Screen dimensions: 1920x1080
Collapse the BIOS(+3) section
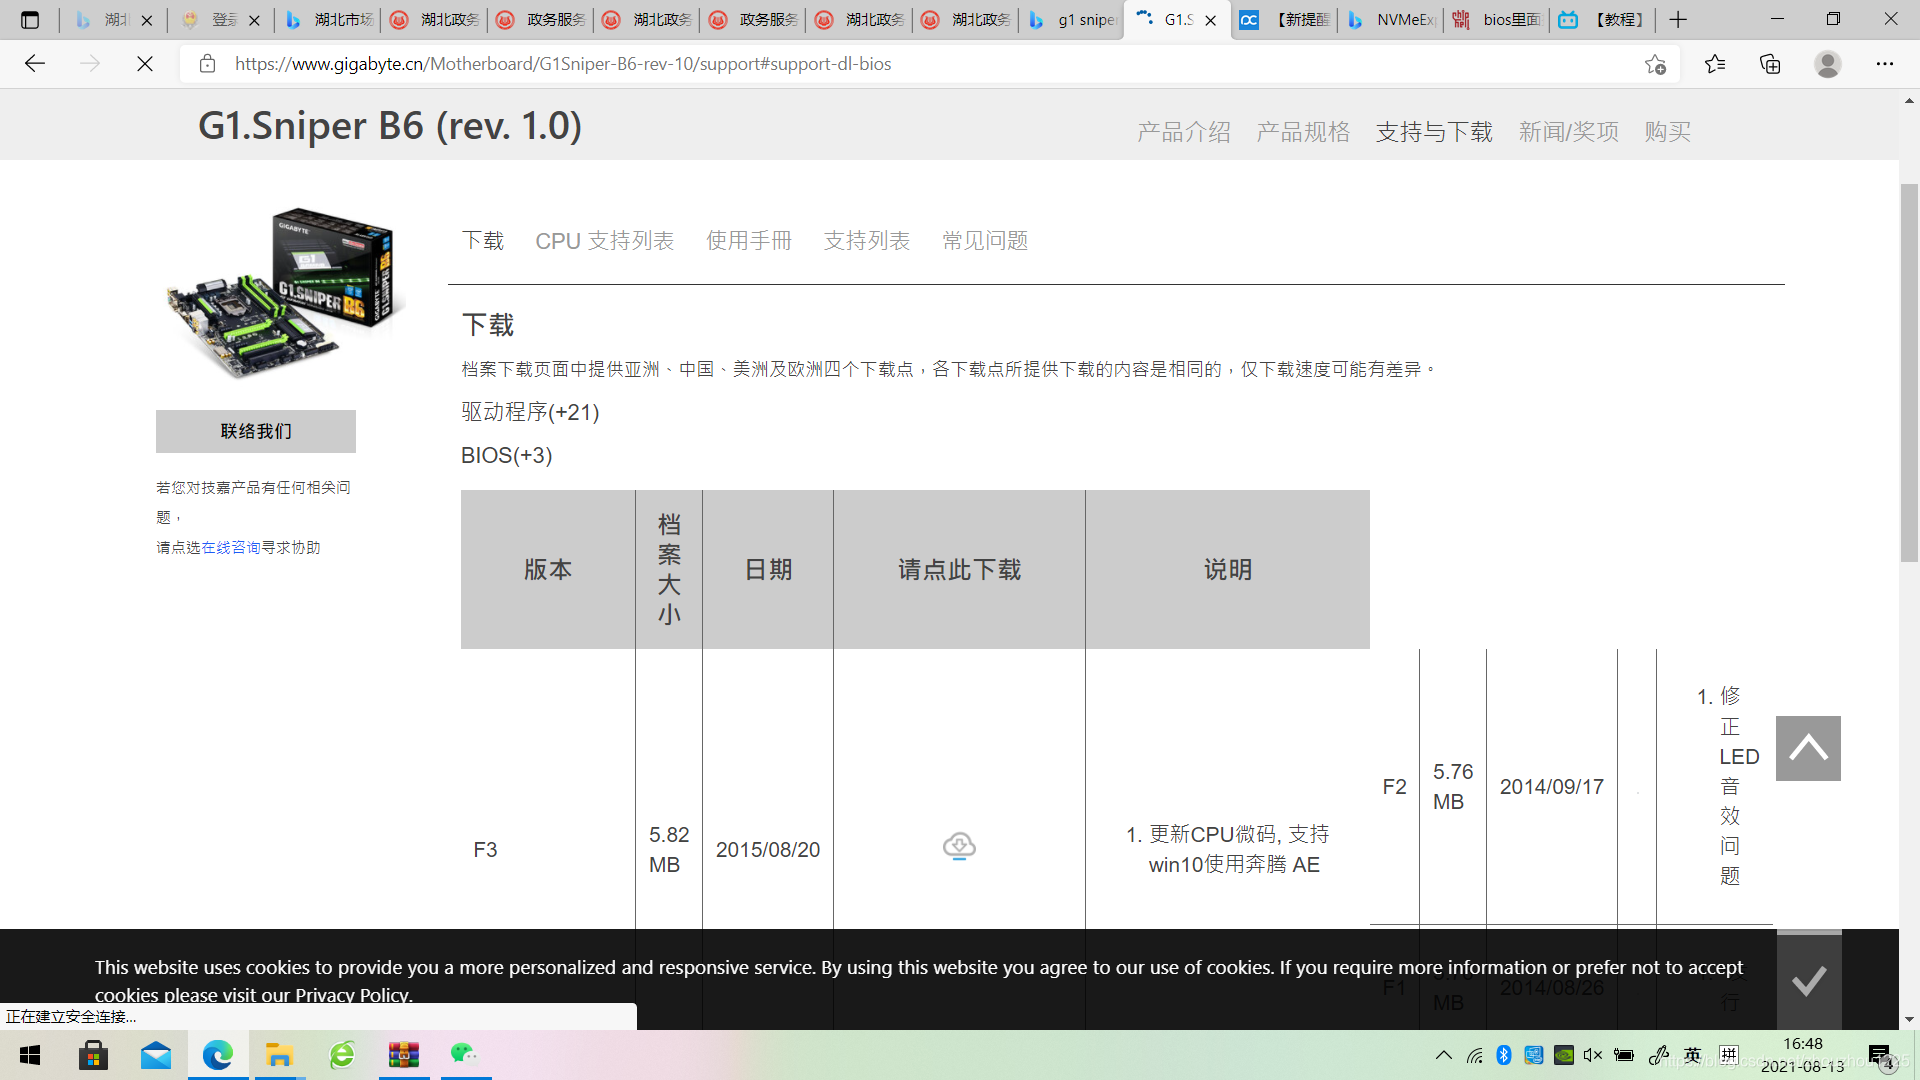pyautogui.click(x=506, y=455)
